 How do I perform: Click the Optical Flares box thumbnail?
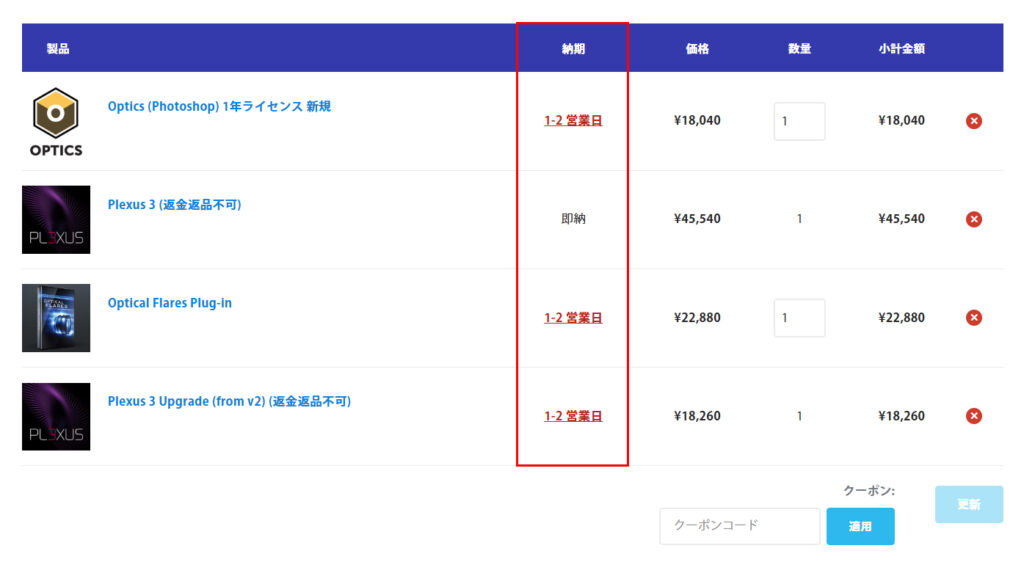point(56,318)
